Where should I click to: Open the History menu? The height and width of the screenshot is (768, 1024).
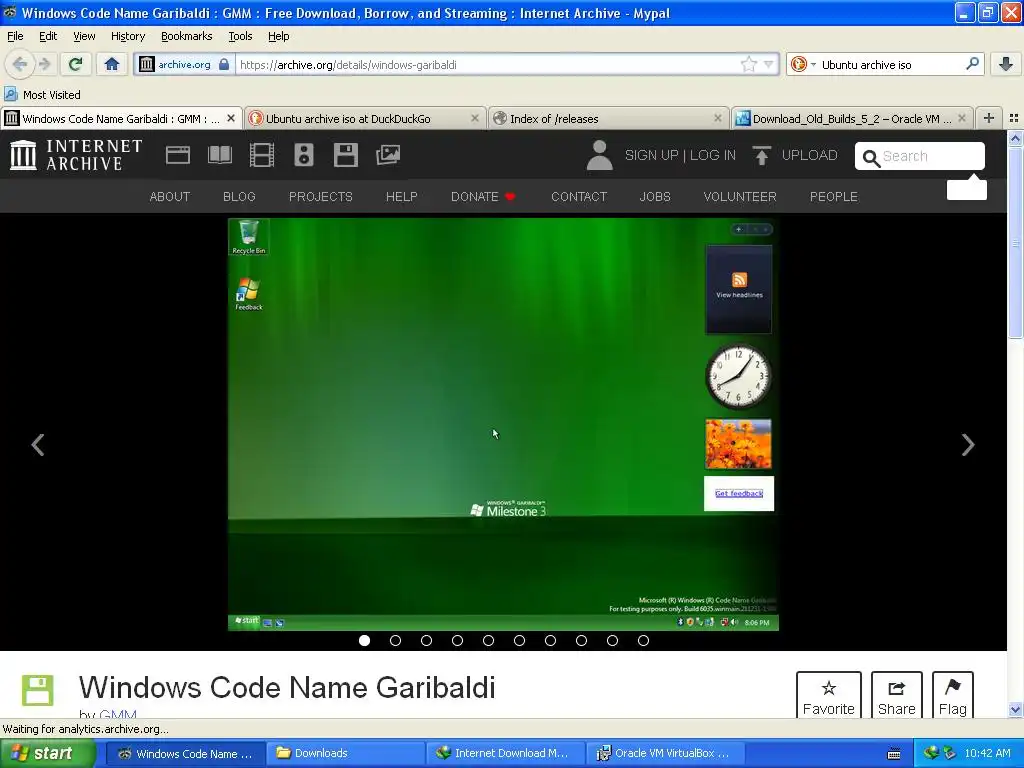pyautogui.click(x=128, y=36)
